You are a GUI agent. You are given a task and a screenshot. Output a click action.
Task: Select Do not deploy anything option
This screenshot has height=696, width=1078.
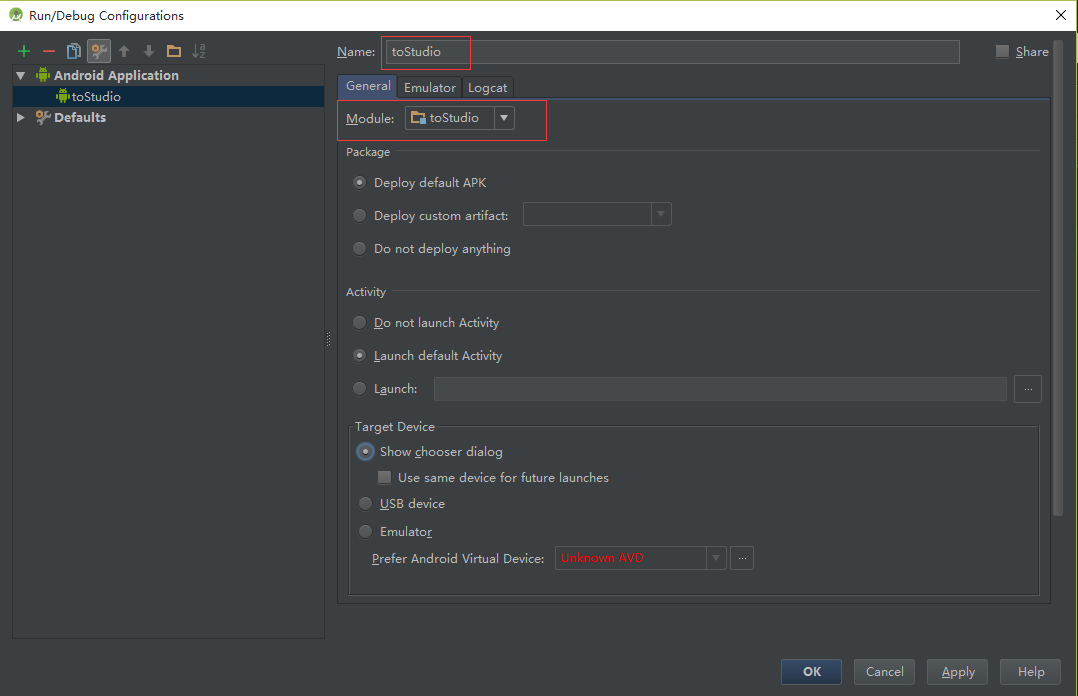[x=359, y=249]
